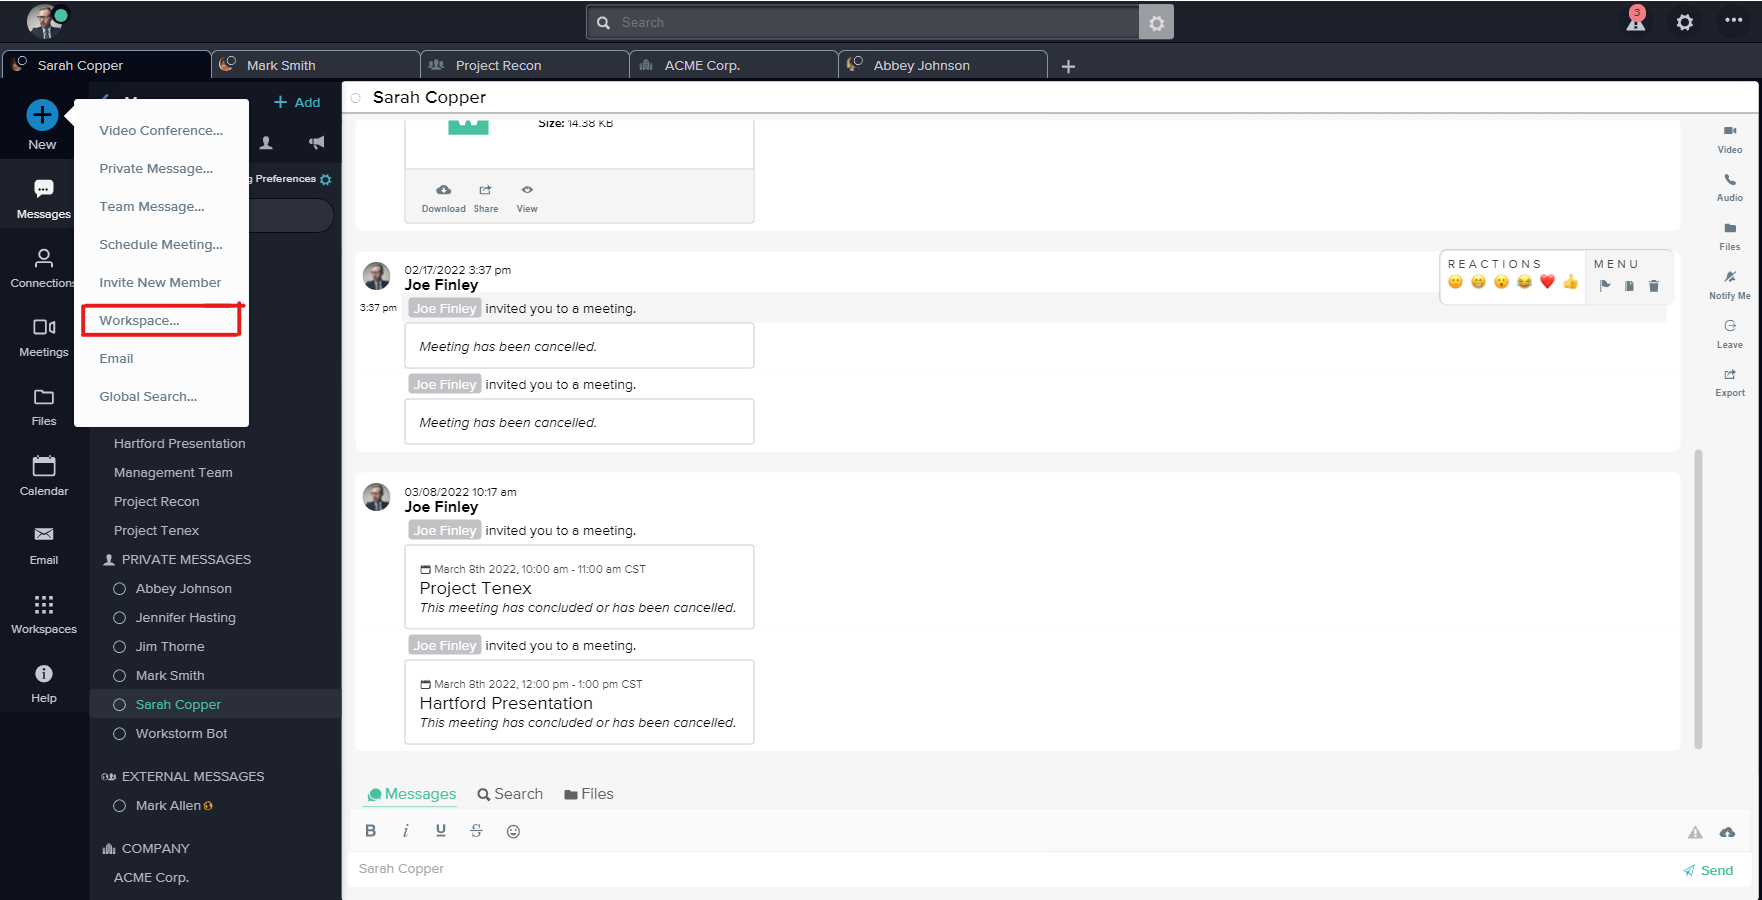
Task: React with the thumbs up emoji
Action: click(x=1570, y=282)
